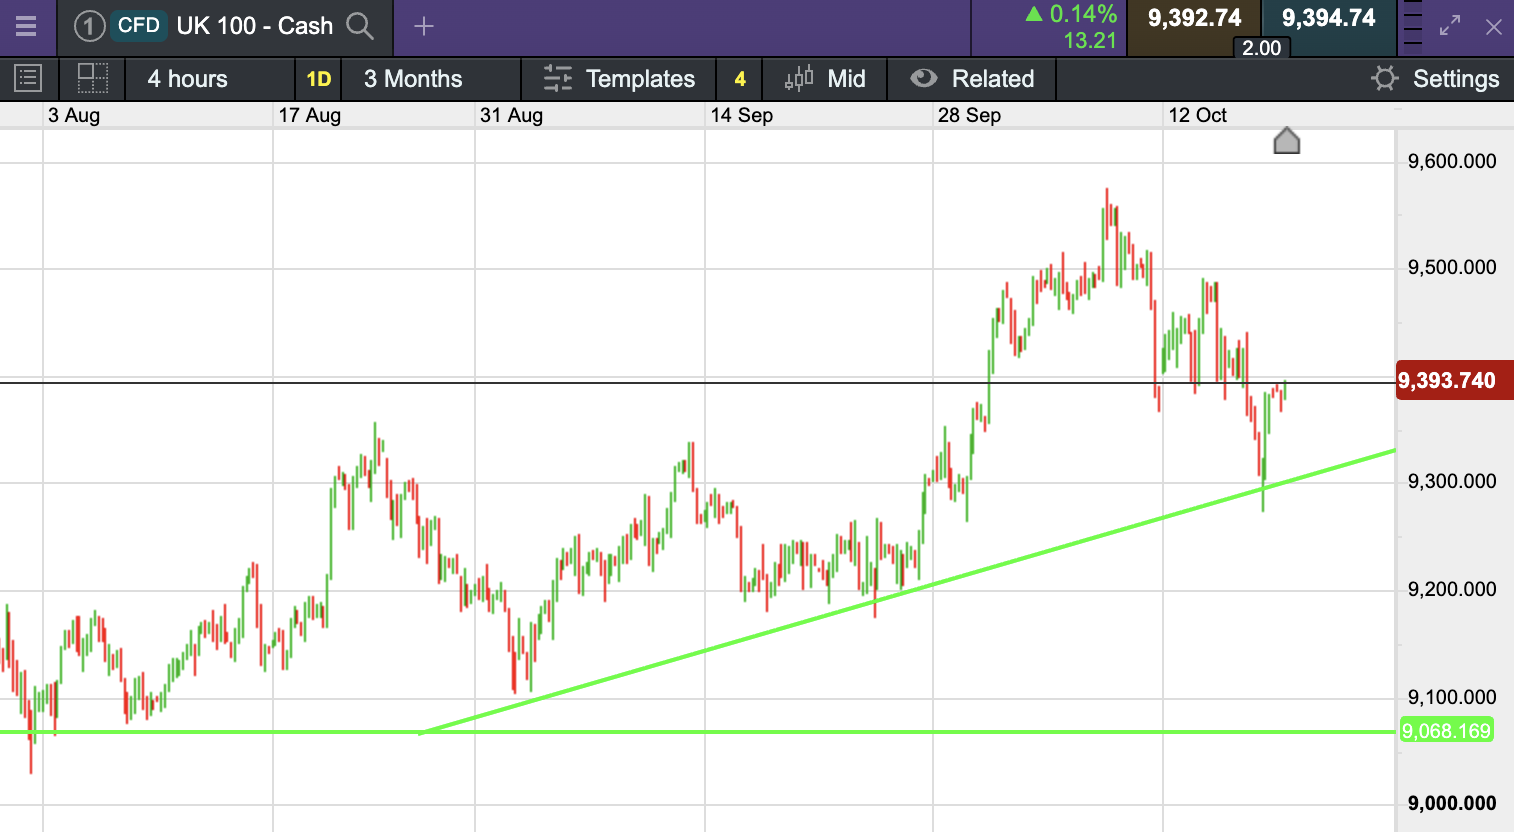Click the 3 Aug date label
Viewport: 1514px width, 832px height.
click(74, 115)
